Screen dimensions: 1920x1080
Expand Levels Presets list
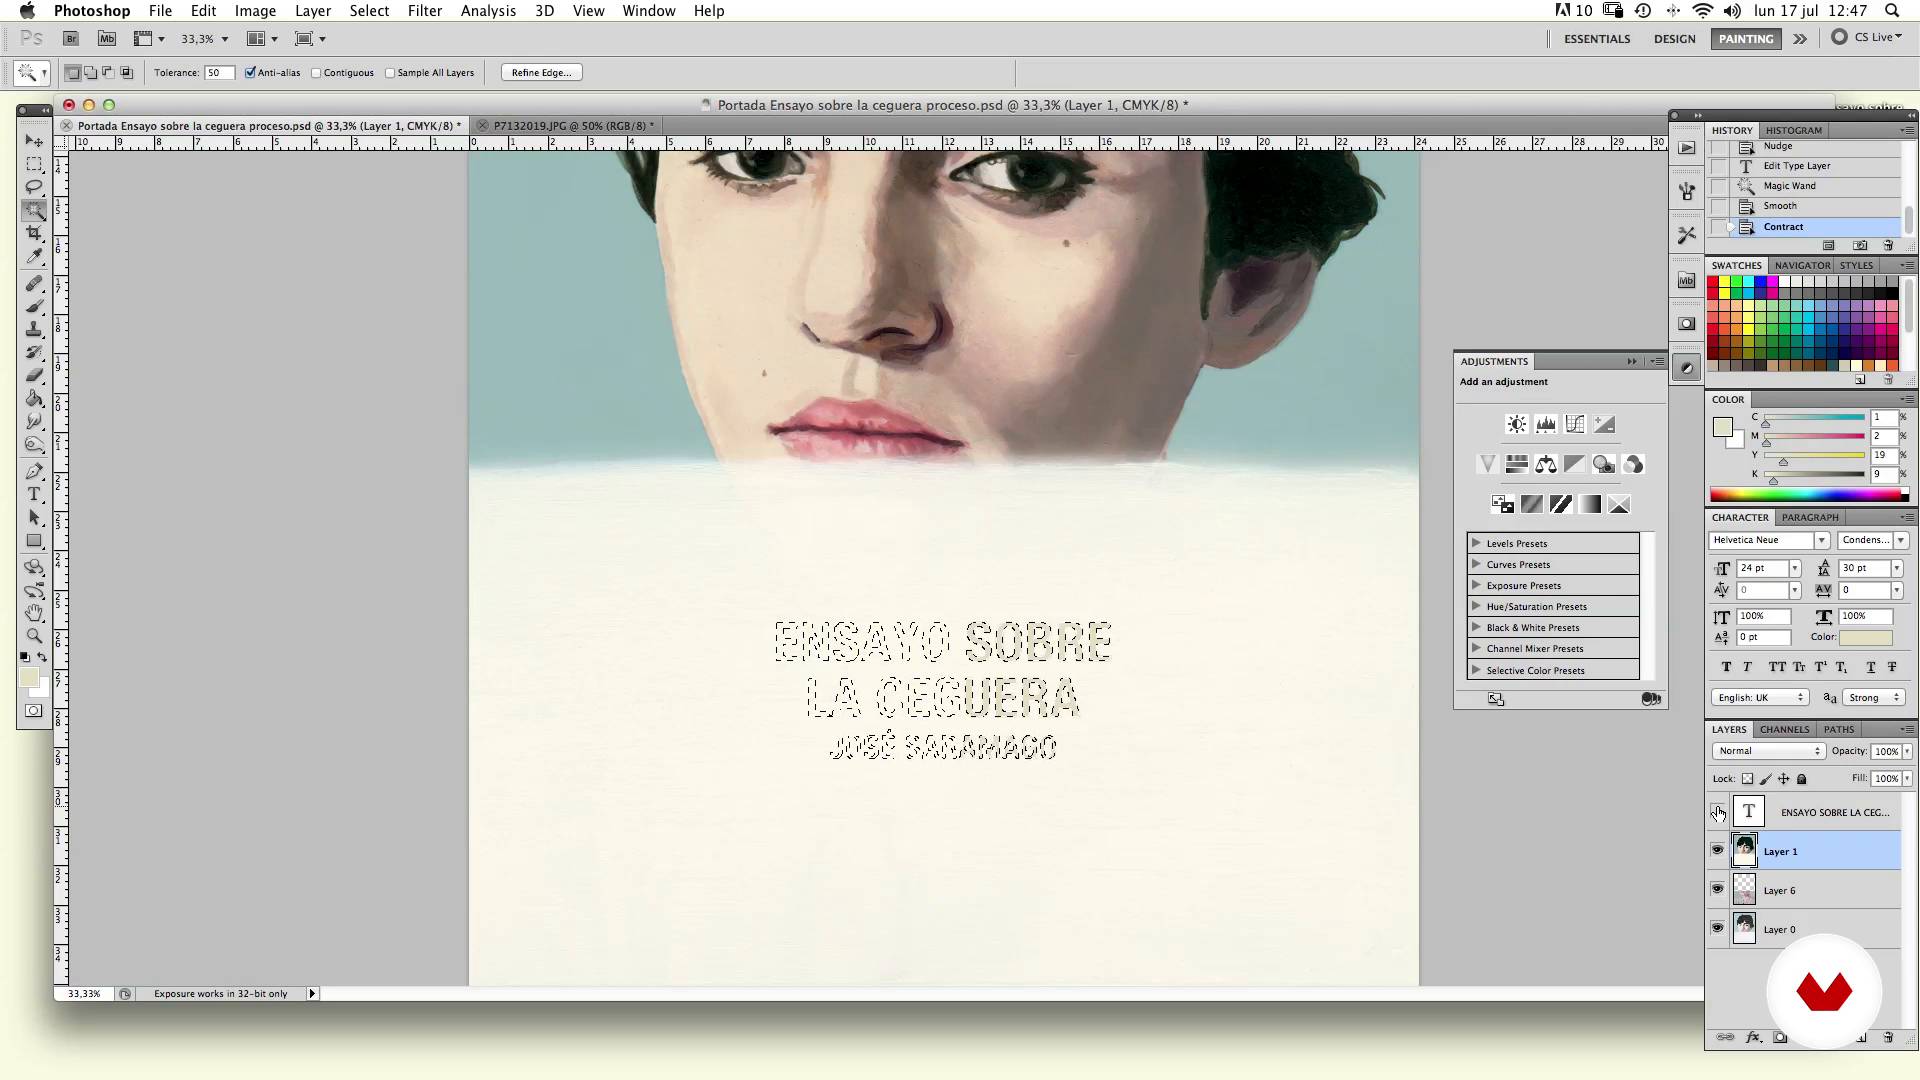[1476, 543]
